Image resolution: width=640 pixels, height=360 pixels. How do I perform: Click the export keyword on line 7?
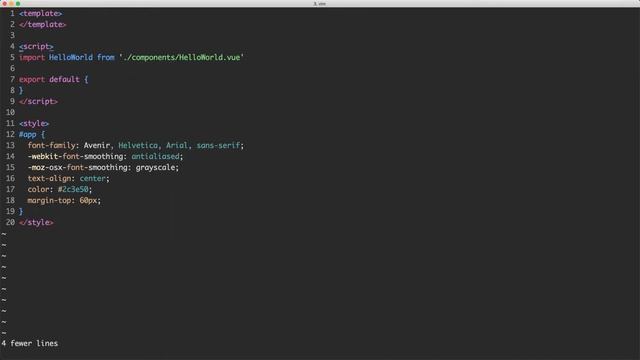32,80
